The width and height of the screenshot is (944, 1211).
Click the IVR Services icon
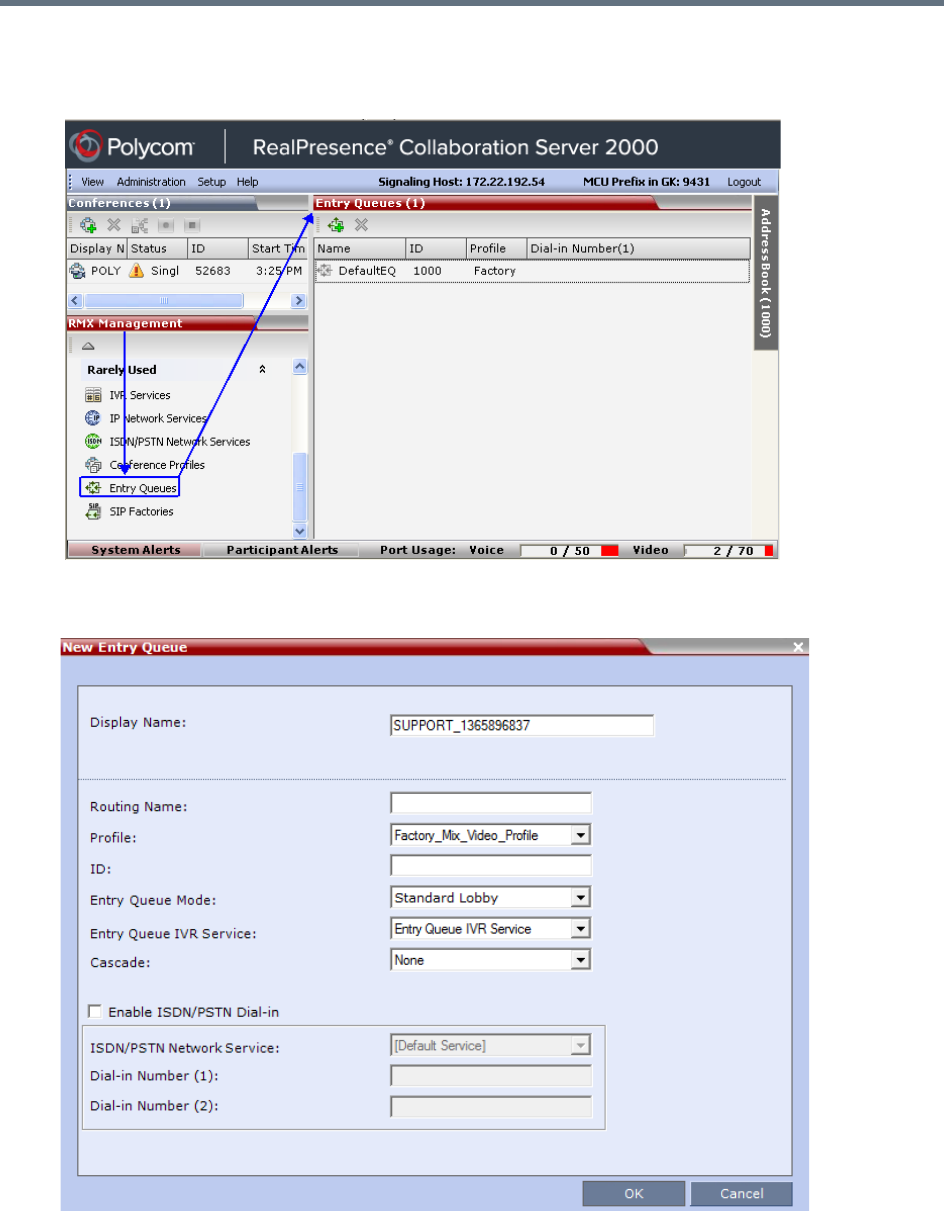point(93,395)
